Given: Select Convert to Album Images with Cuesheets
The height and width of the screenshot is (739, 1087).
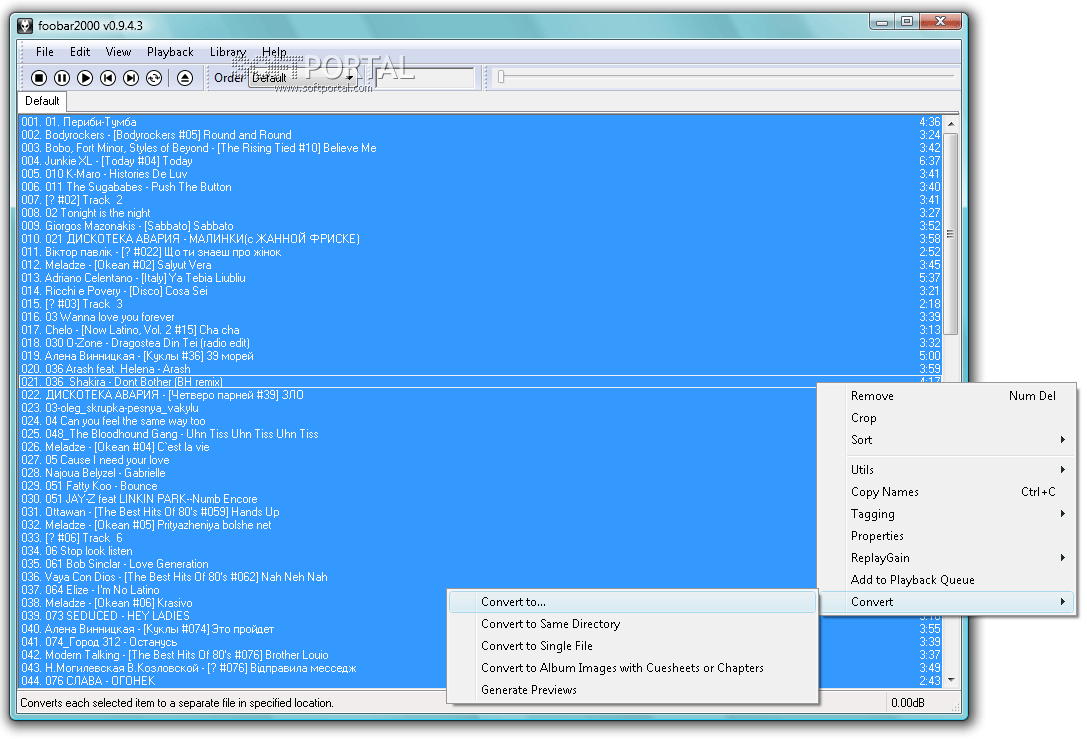Looking at the screenshot, I should (x=632, y=668).
